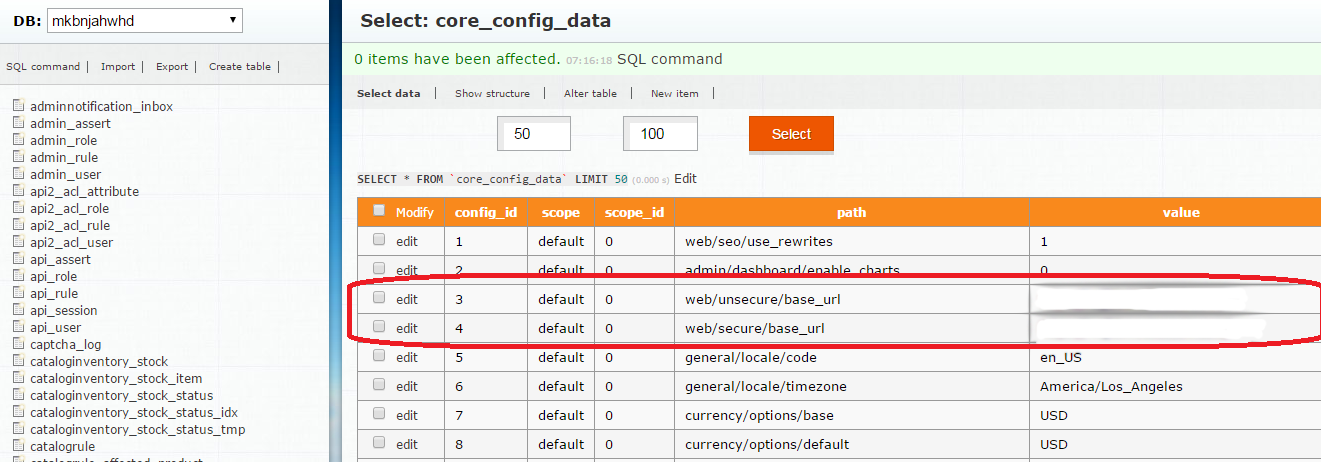Click the limit field containing 50
1321x462 pixels.
[x=533, y=134]
